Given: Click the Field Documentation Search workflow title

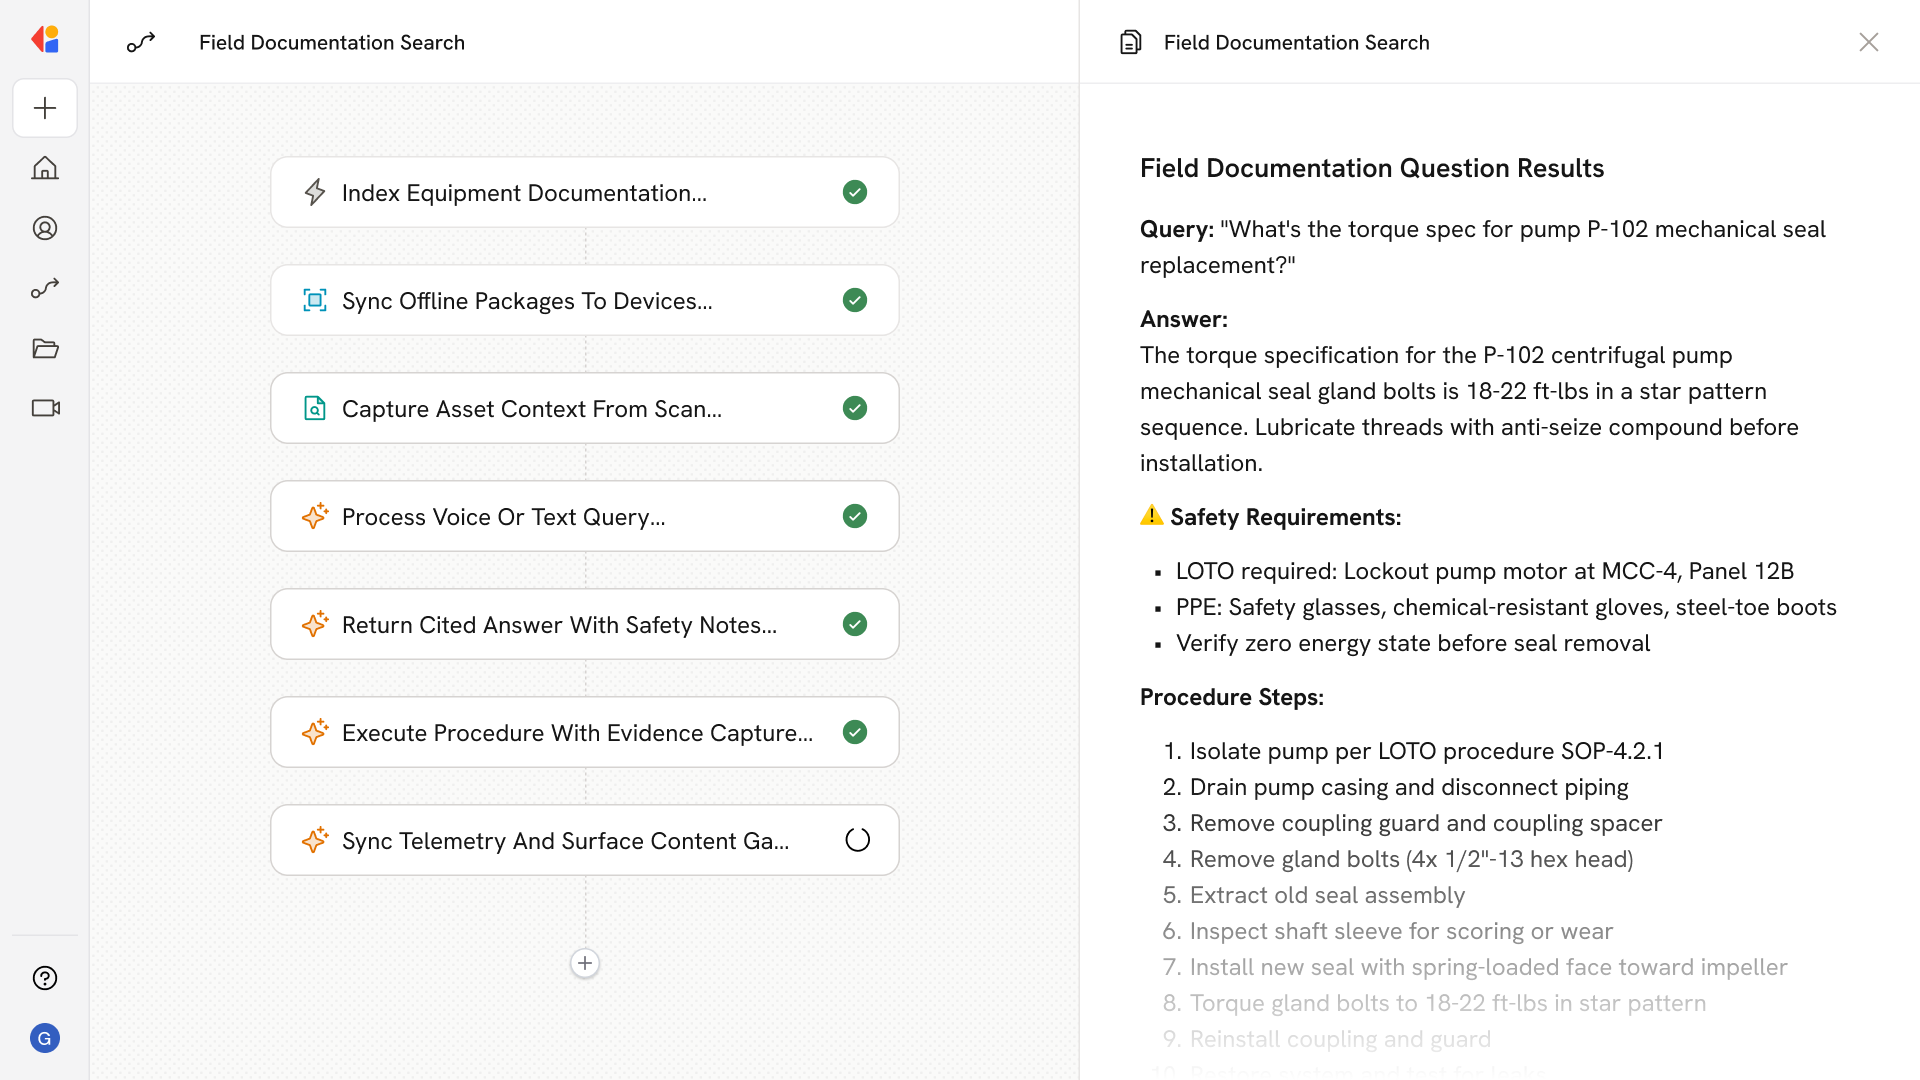Looking at the screenshot, I should pyautogui.click(x=331, y=42).
